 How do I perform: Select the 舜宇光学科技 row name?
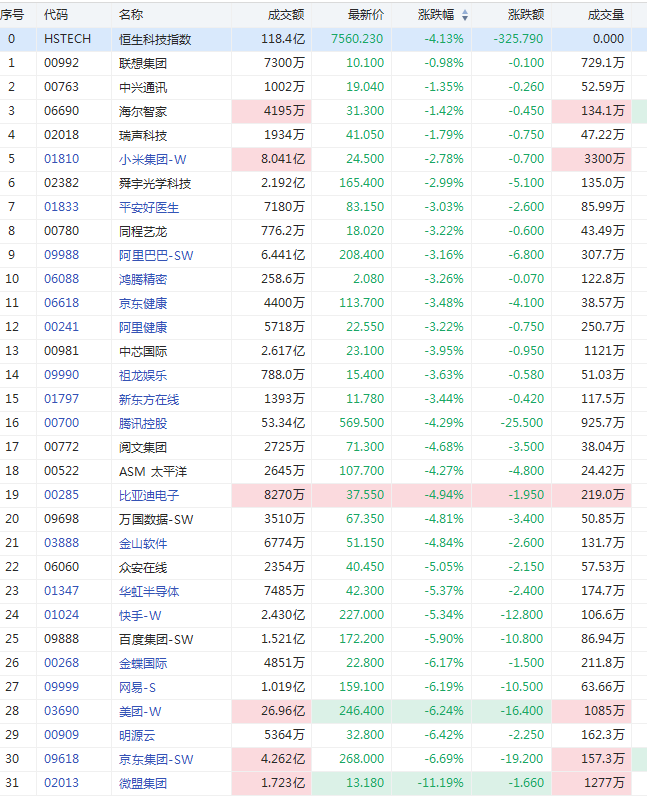155,184
